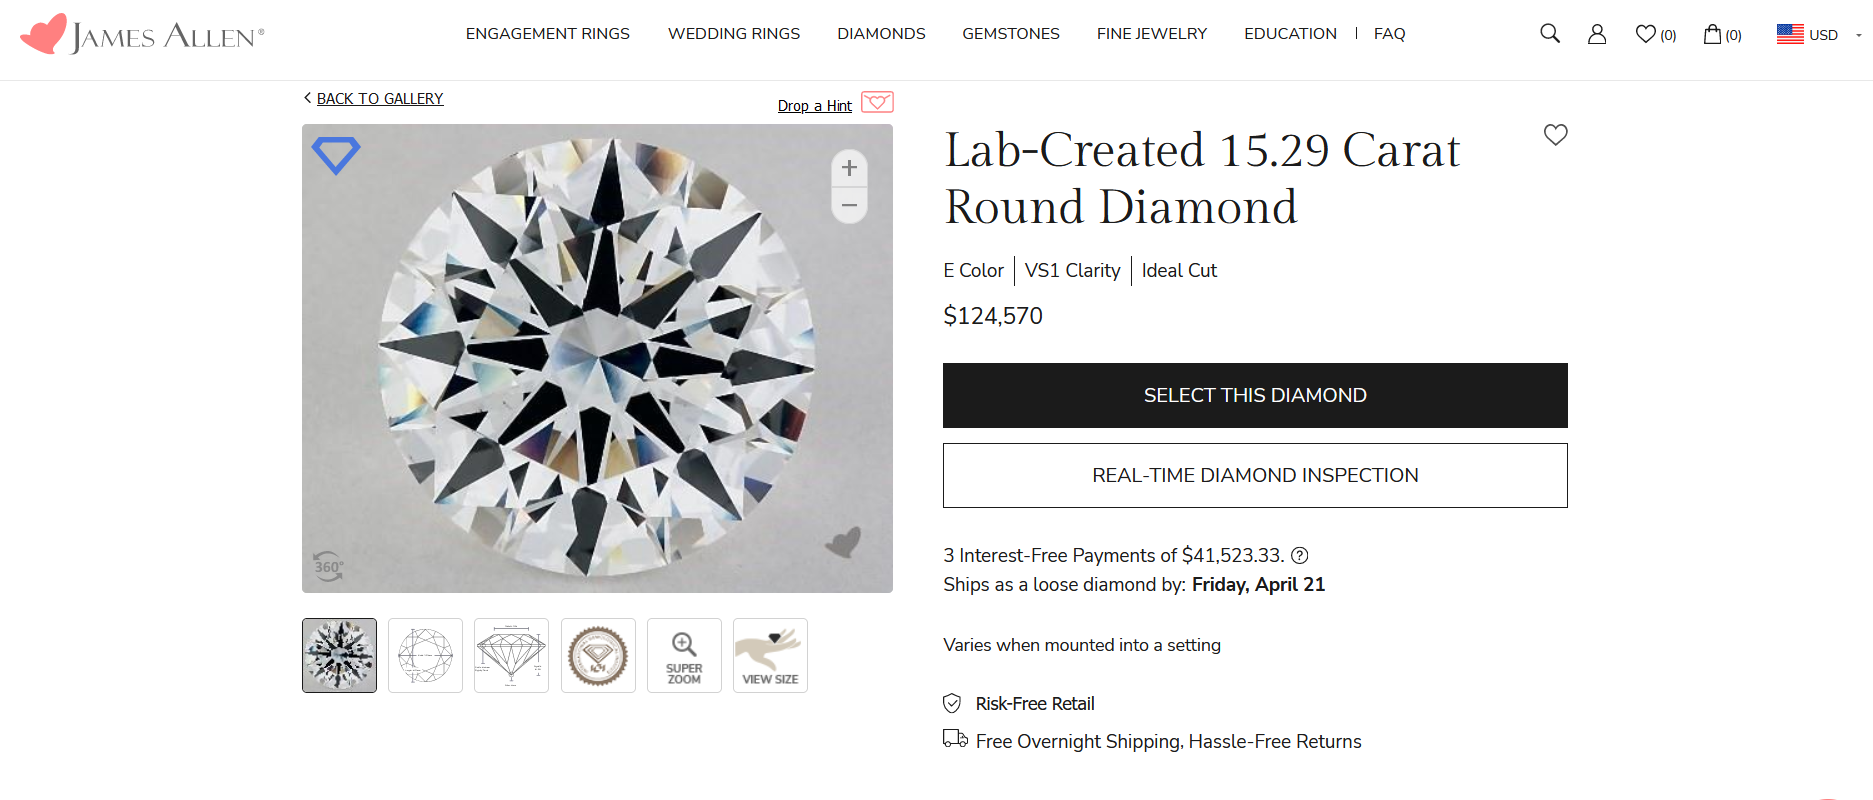Select the View Size hand thumbnail
The image size is (1873, 800).
click(770, 656)
